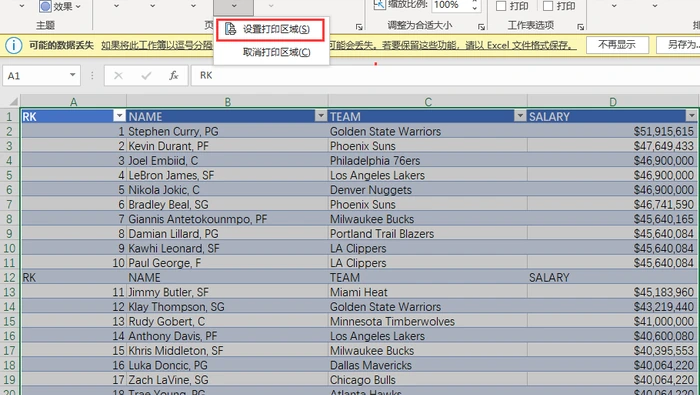Select column B header
This screenshot has width=700, height=395.
point(227,102)
